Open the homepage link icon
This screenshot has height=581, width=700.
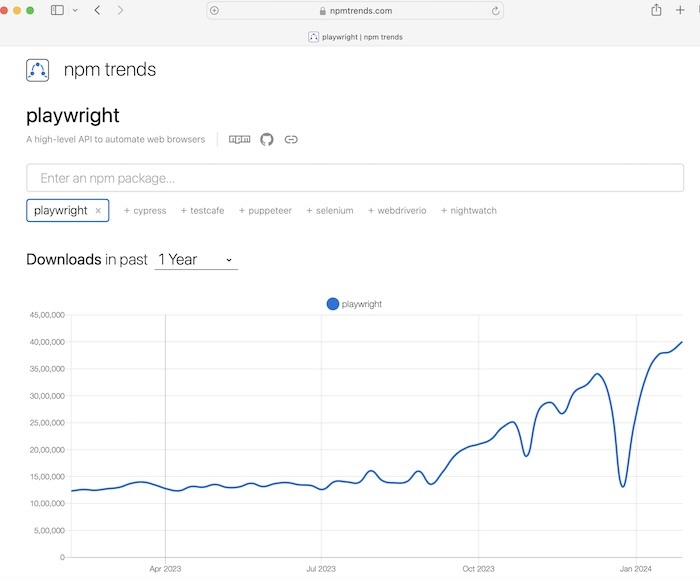(291, 140)
